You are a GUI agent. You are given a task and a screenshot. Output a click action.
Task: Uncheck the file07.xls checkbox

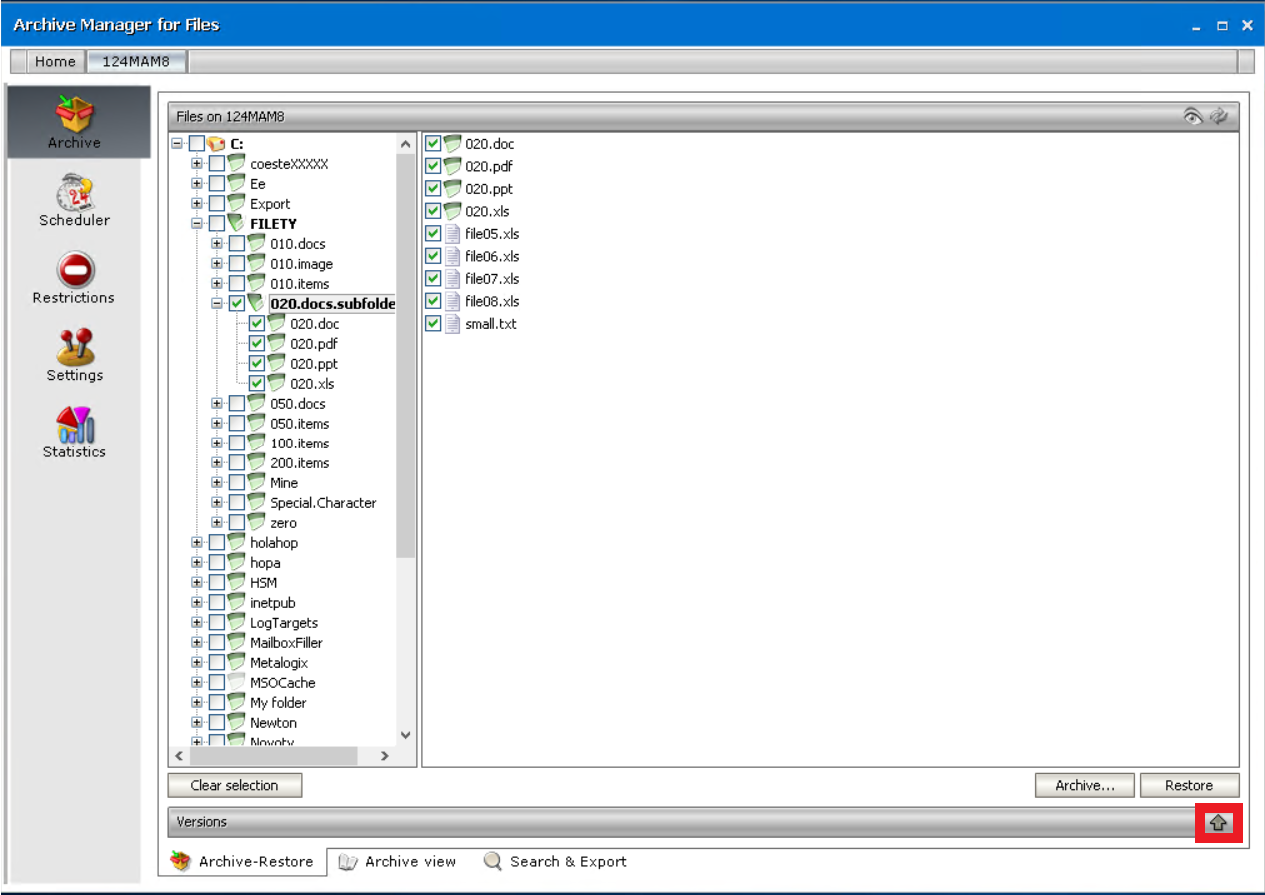coord(433,278)
